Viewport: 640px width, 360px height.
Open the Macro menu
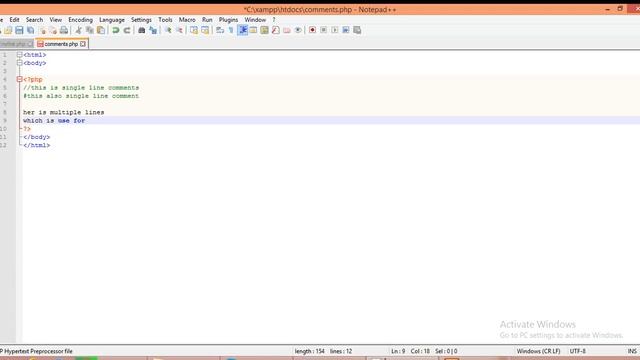coord(187,20)
